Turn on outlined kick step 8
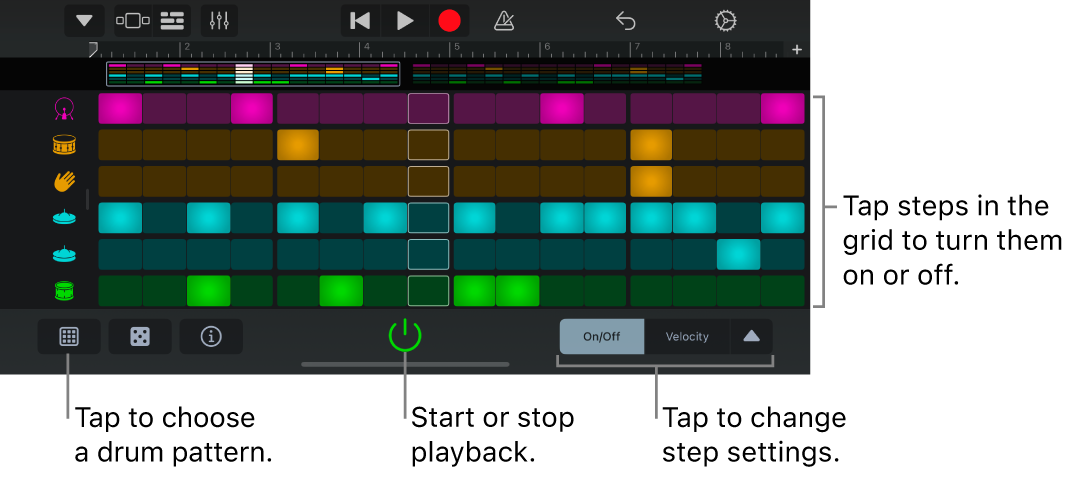1070x480 pixels. click(429, 109)
